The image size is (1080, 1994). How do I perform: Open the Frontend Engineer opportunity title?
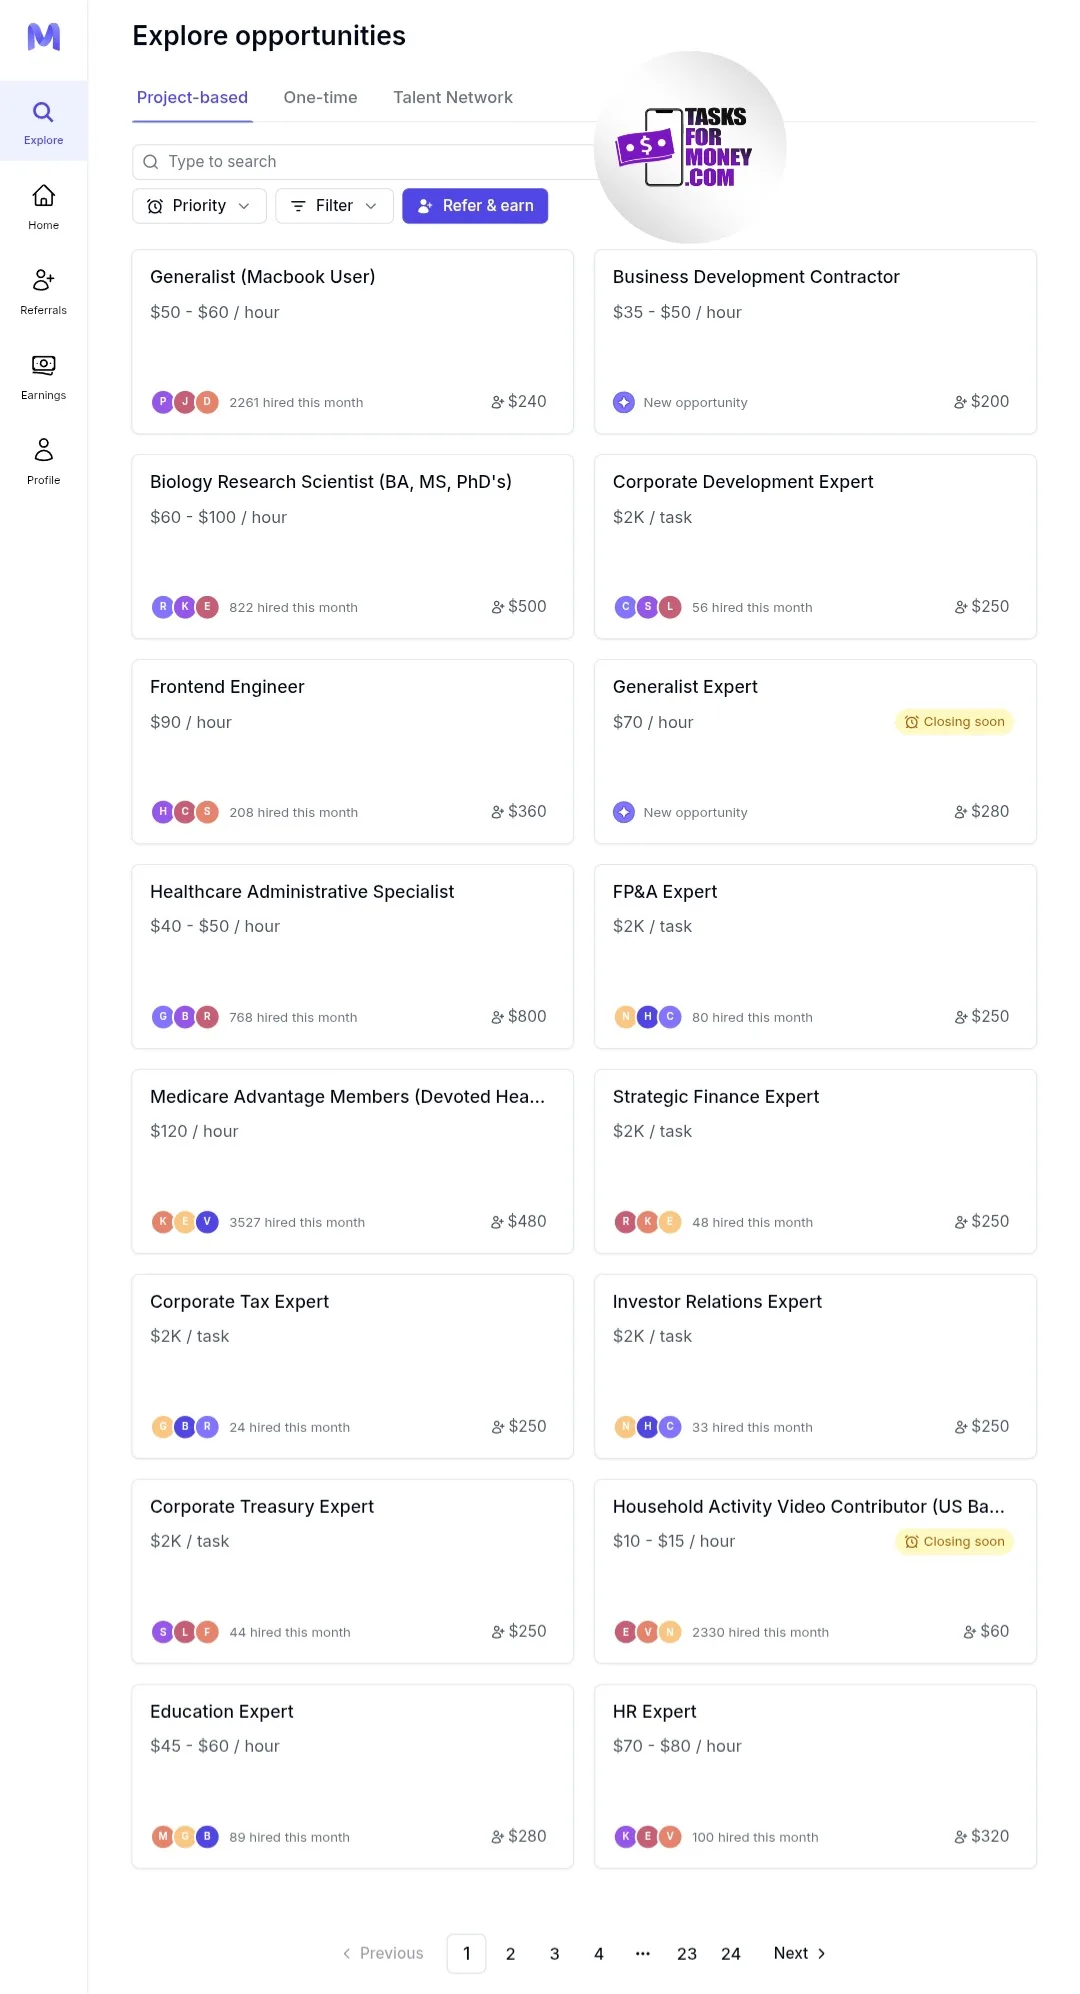pos(227,687)
